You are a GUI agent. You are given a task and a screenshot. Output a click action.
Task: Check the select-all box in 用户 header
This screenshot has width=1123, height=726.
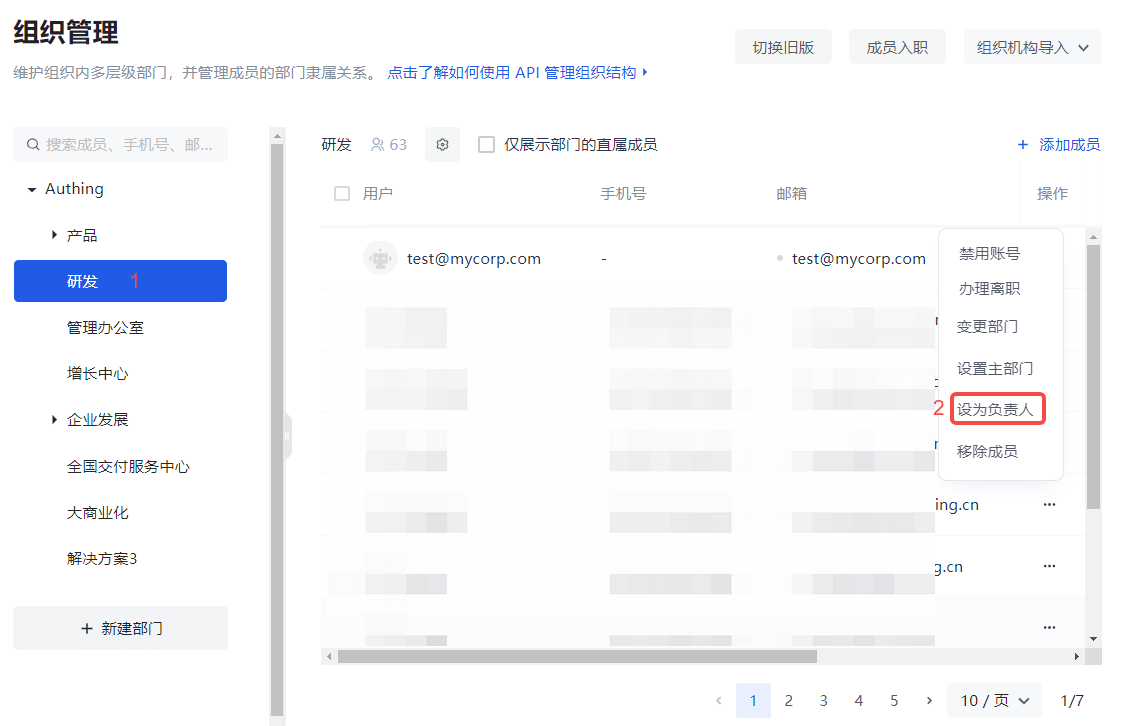pyautogui.click(x=342, y=194)
